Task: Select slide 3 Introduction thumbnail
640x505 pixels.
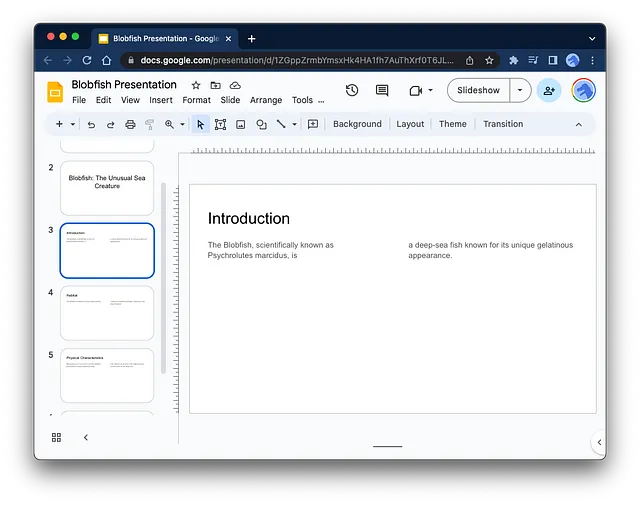Action: 107,251
